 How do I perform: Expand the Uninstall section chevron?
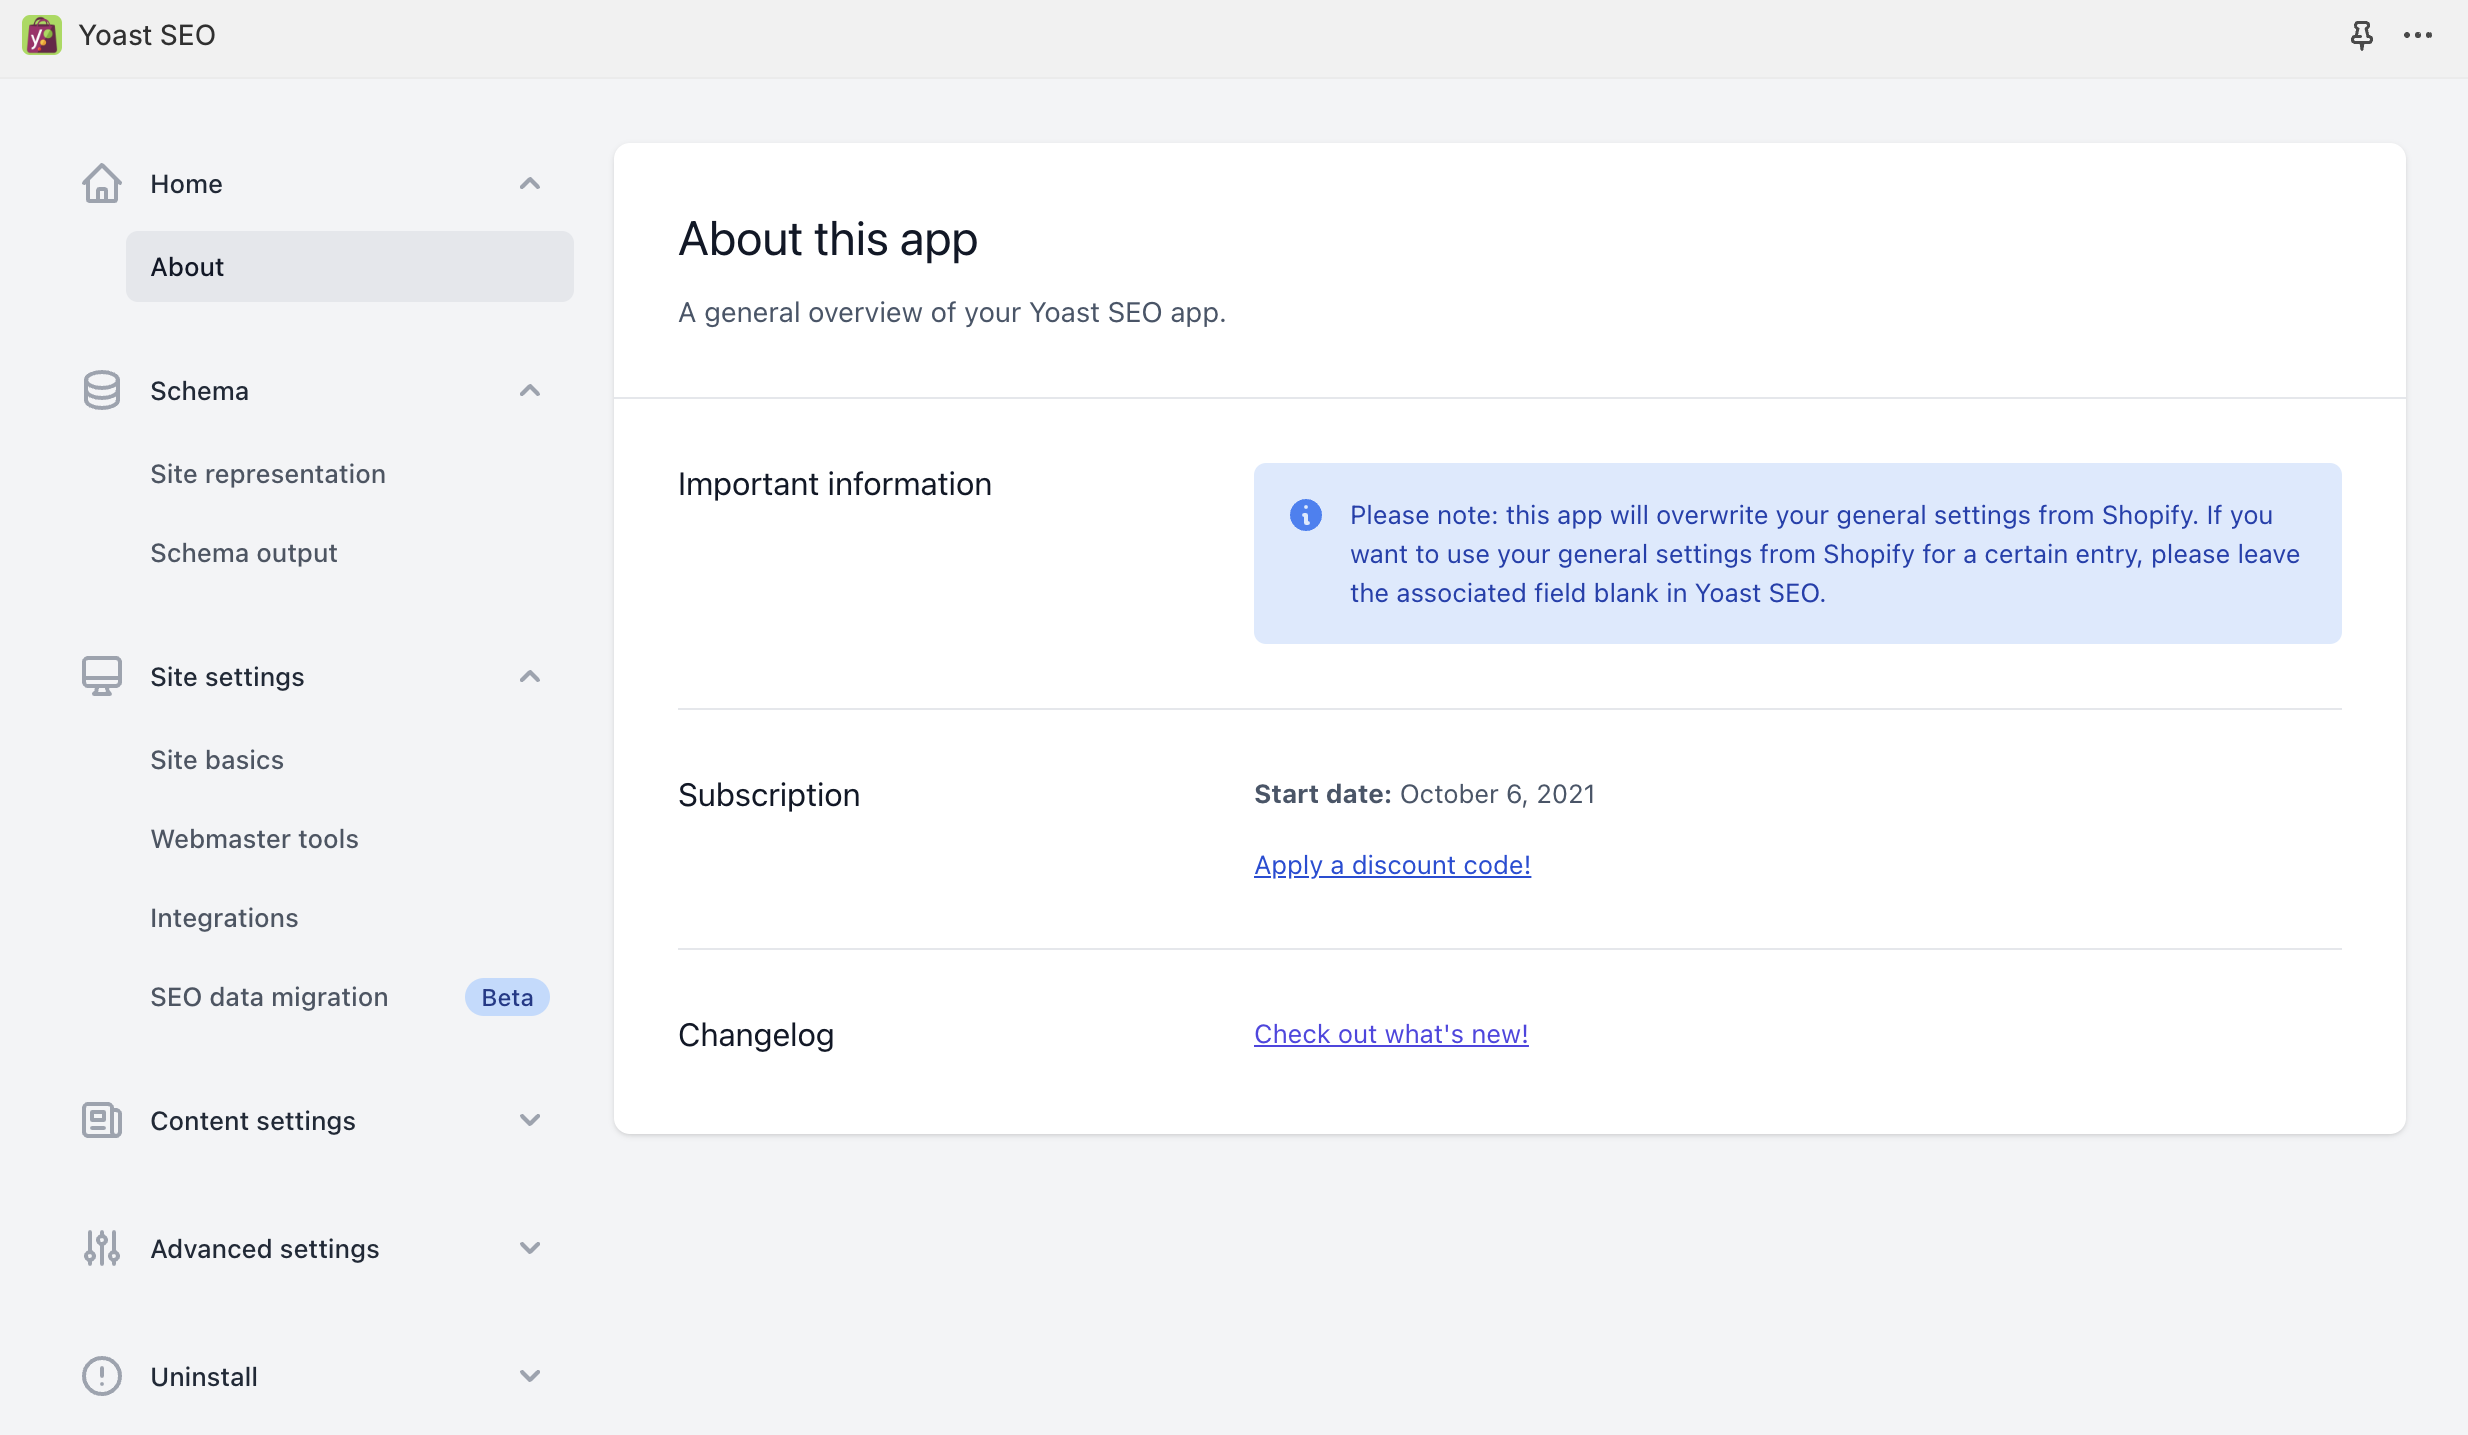530,1376
